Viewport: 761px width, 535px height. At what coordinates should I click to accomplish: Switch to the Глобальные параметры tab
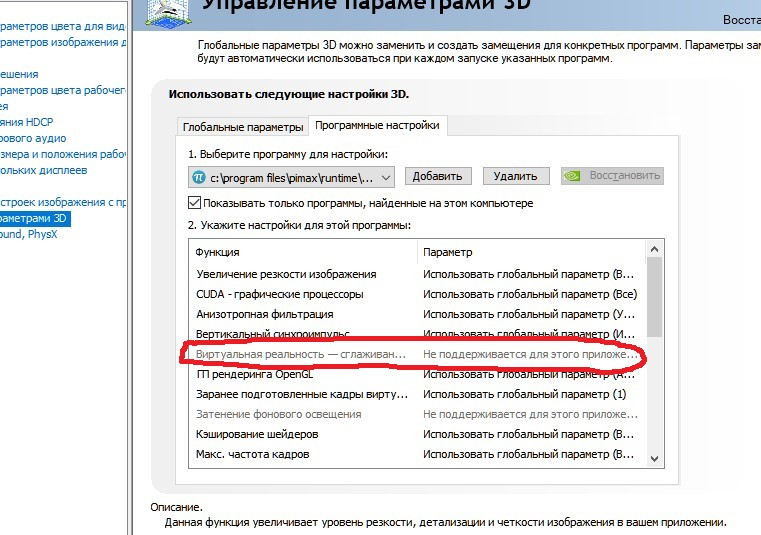click(243, 127)
